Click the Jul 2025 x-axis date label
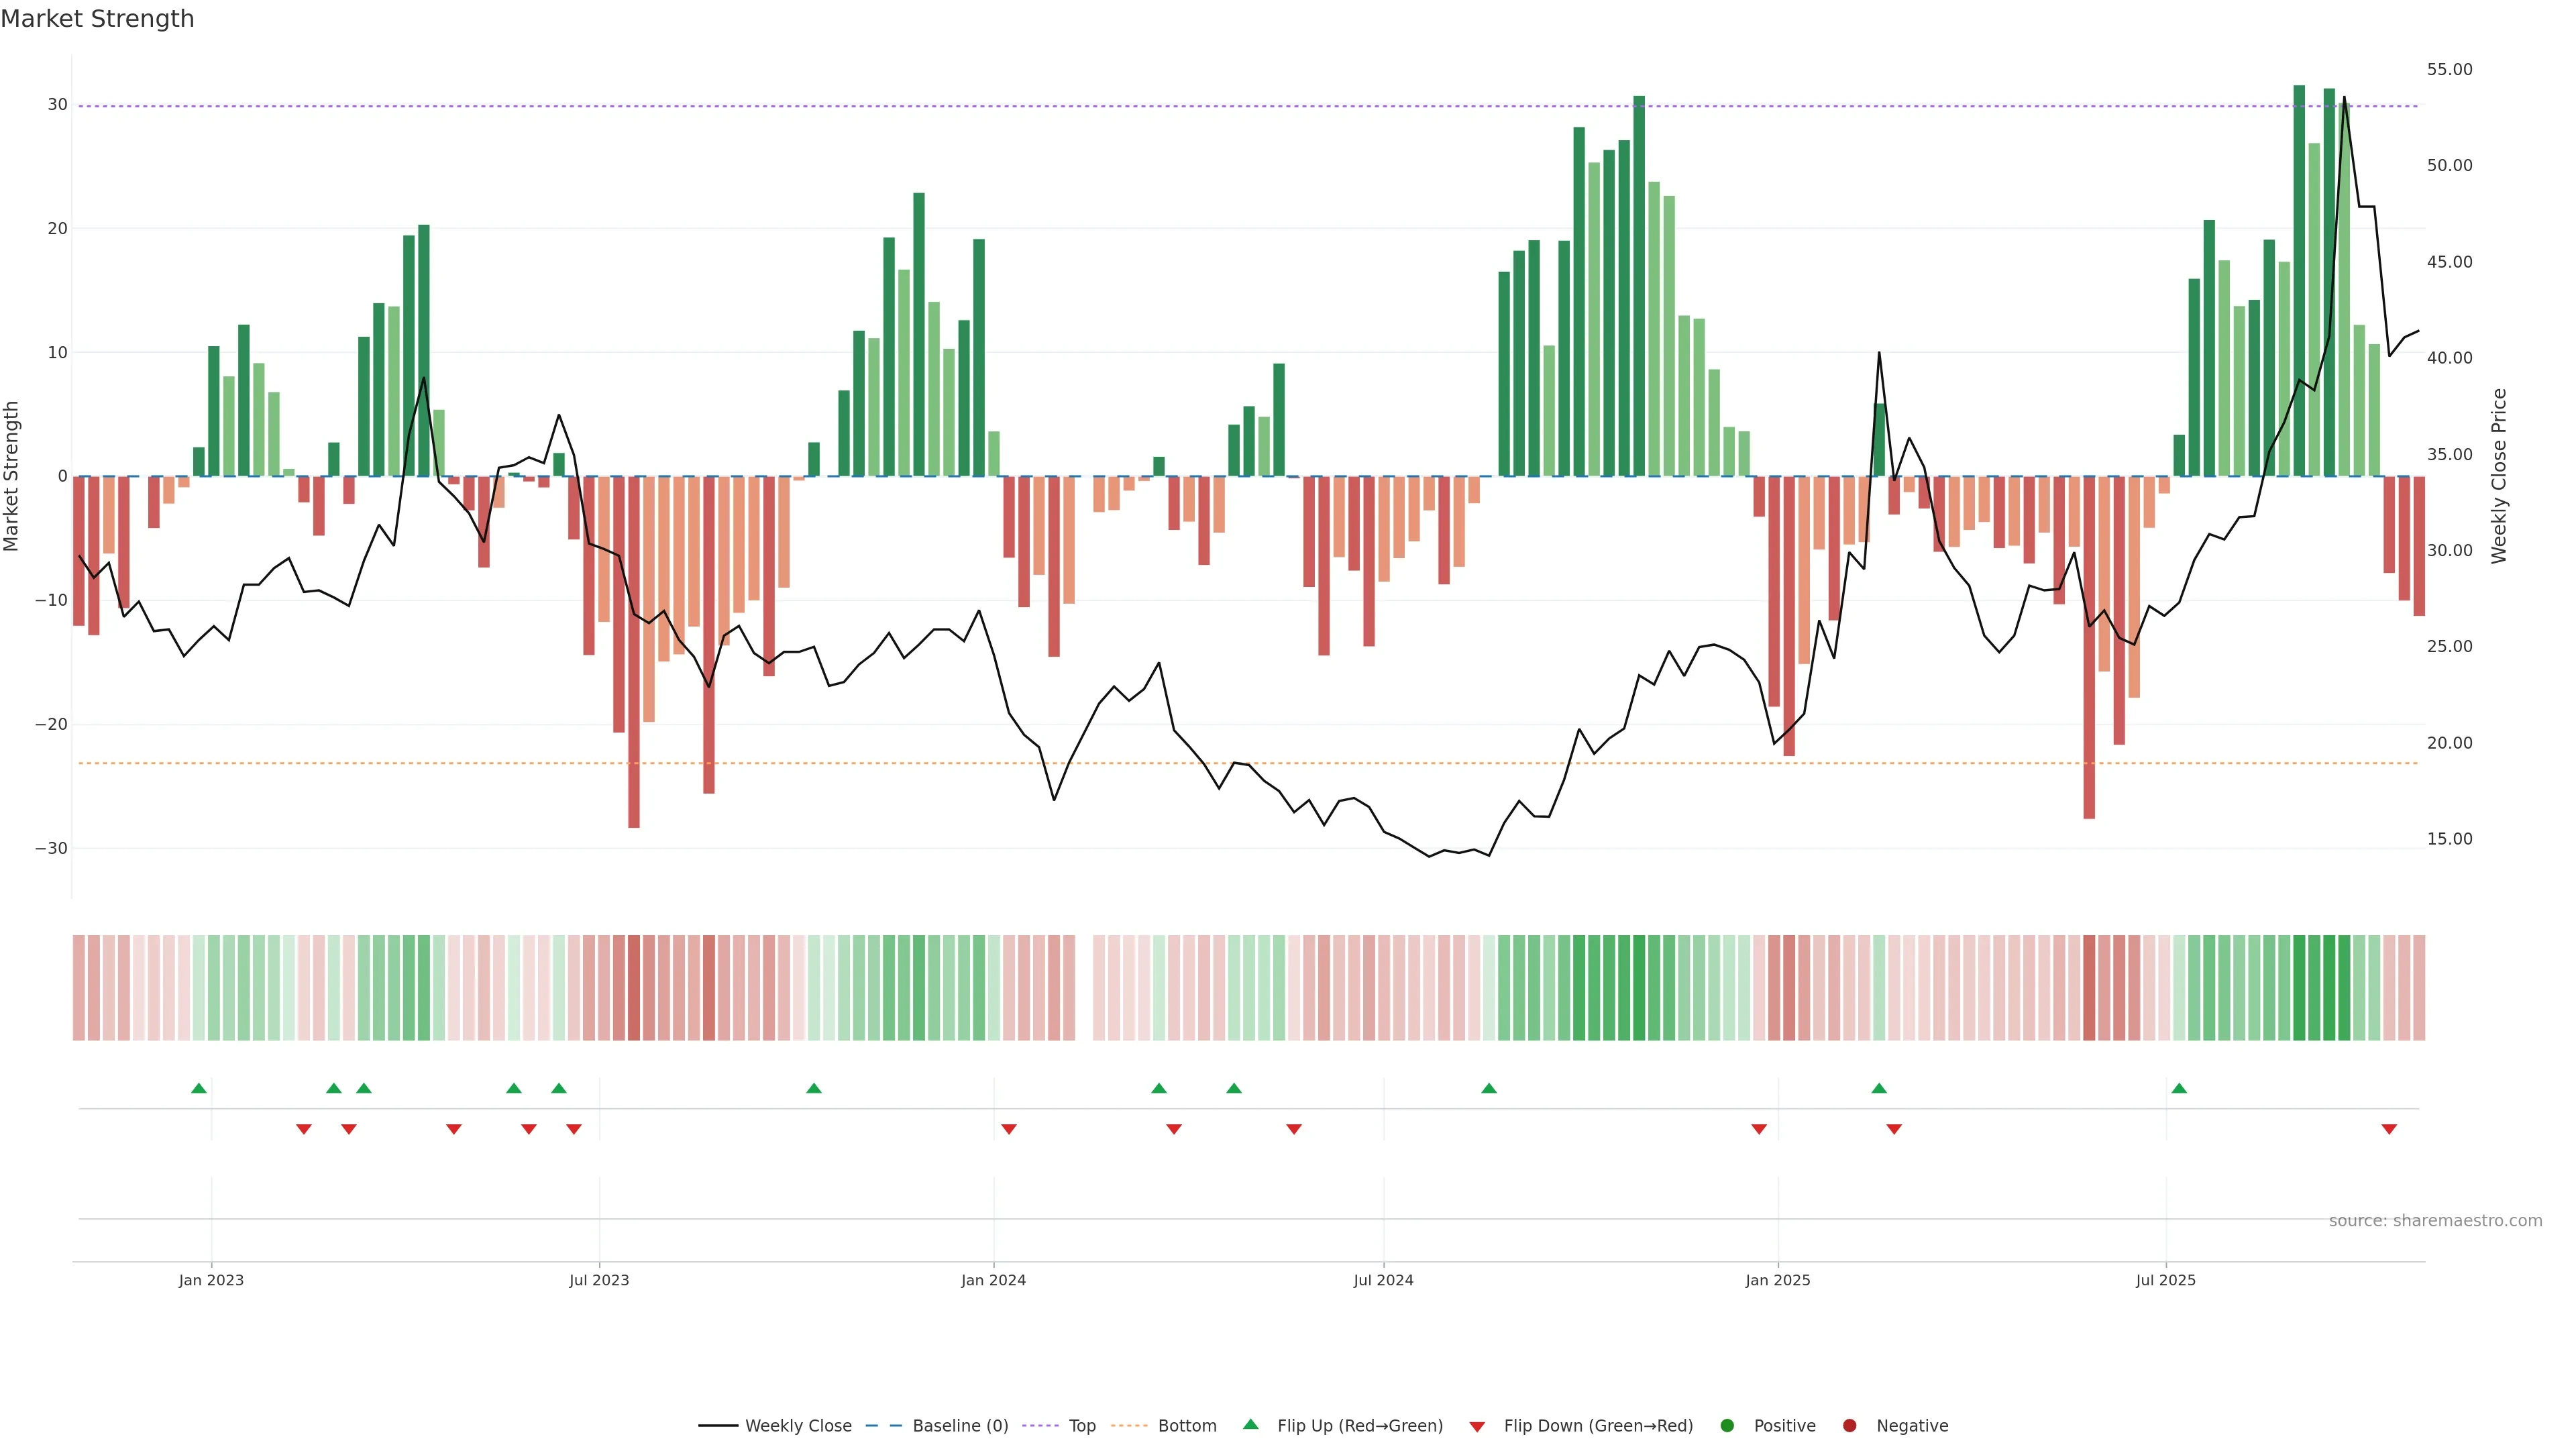This screenshot has height=1449, width=2576. [x=2165, y=1280]
